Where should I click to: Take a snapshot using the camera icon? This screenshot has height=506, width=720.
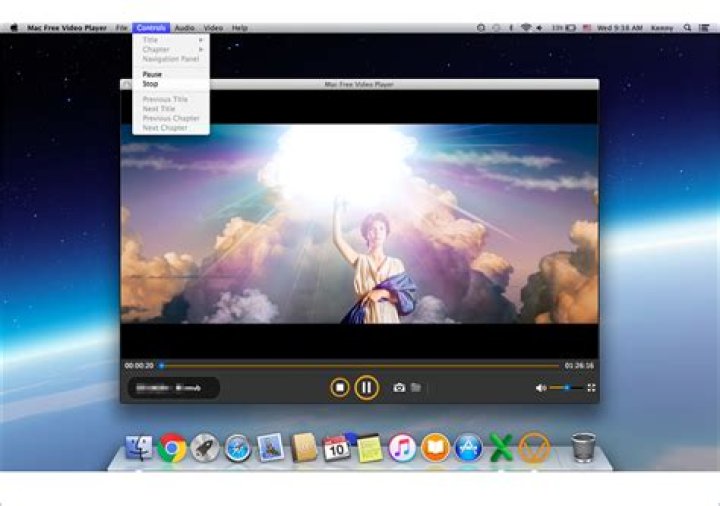(399, 388)
